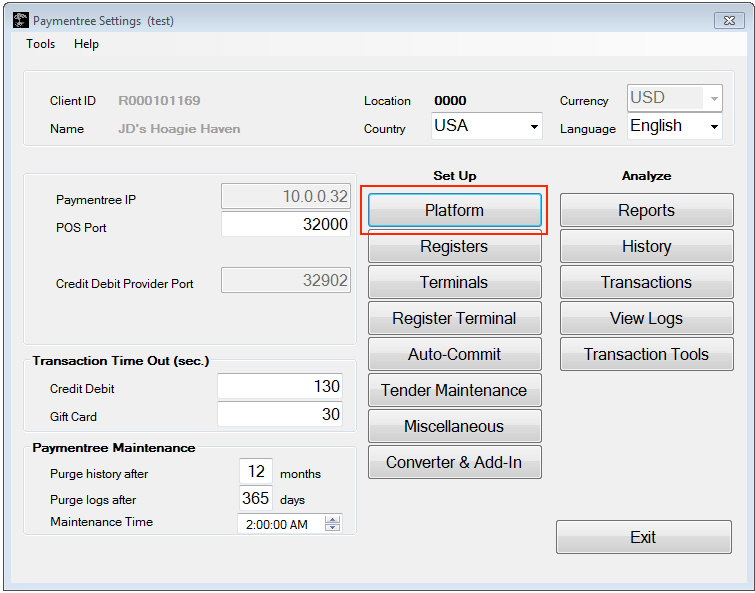
Task: Open Tender Maintenance
Action: pos(455,390)
